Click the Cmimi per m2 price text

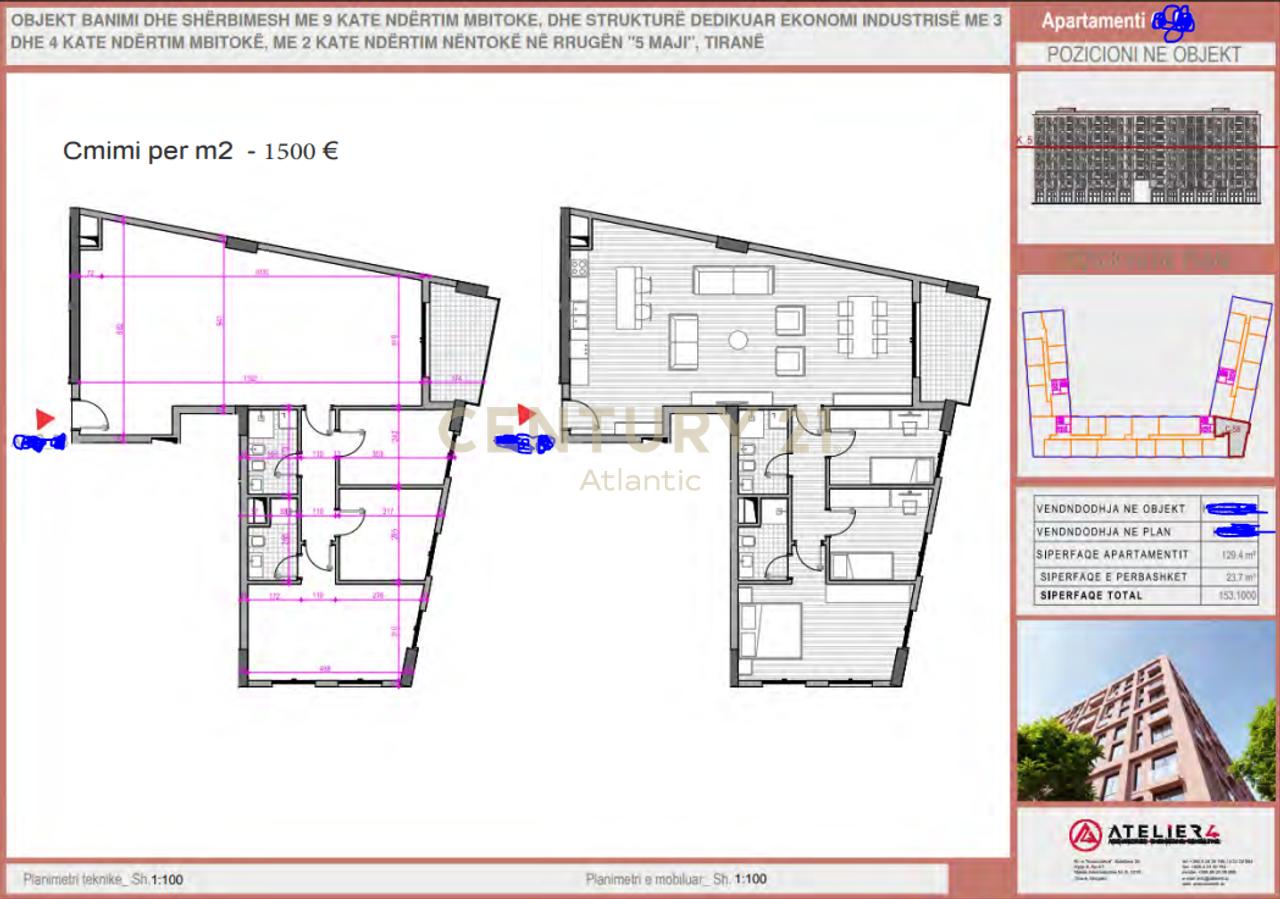(x=200, y=150)
